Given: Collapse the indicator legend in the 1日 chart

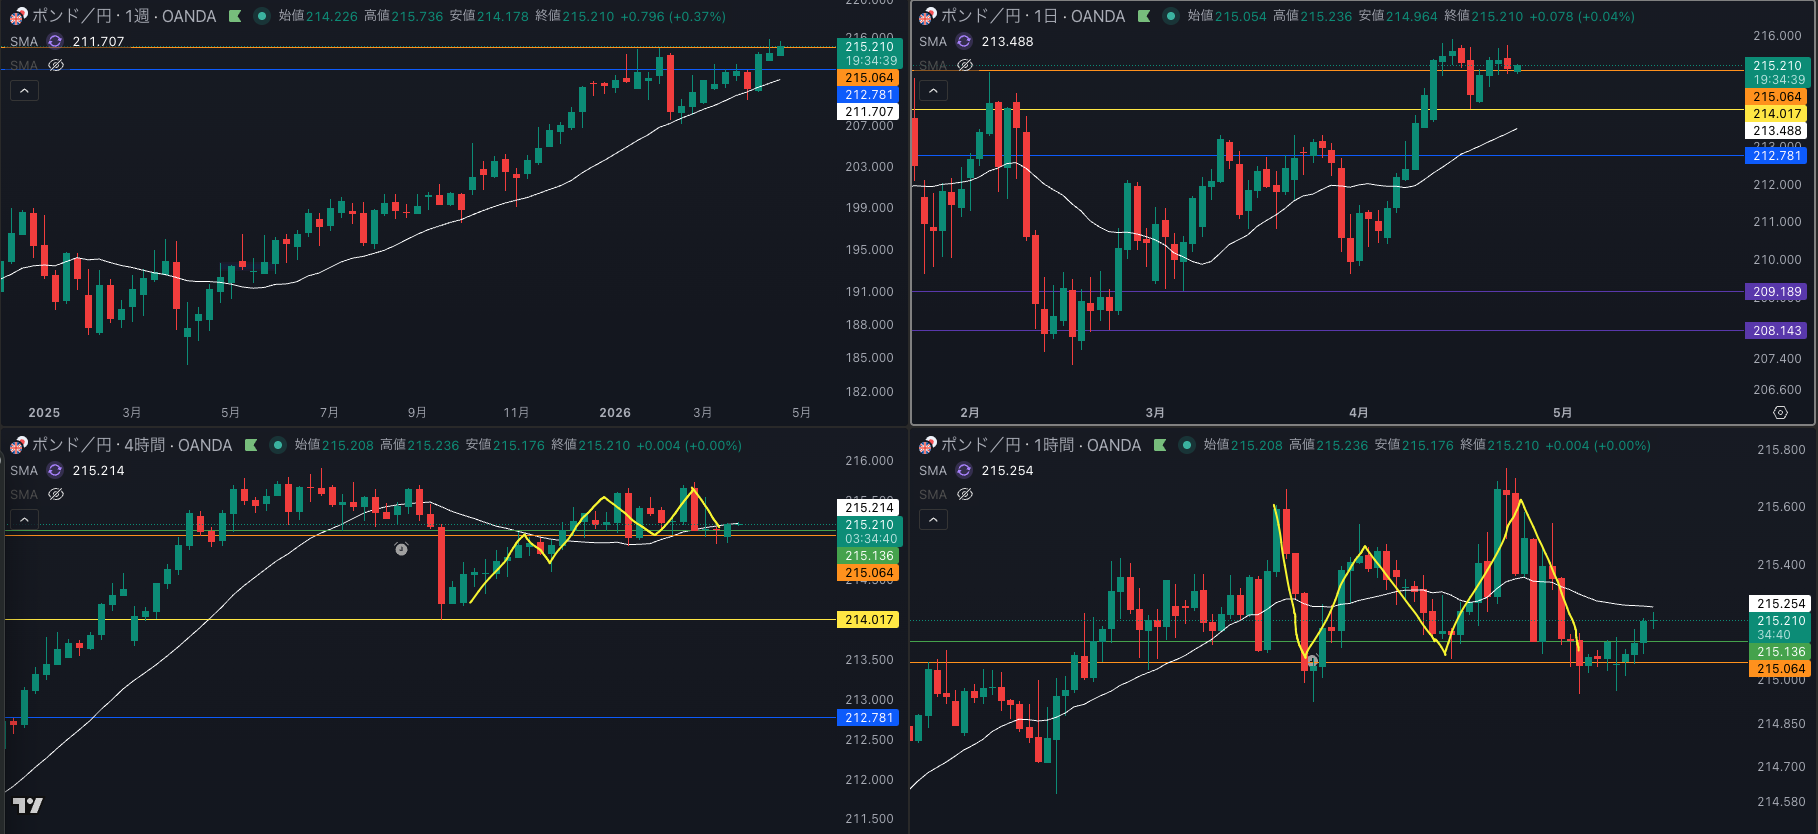Looking at the screenshot, I should coord(933,91).
